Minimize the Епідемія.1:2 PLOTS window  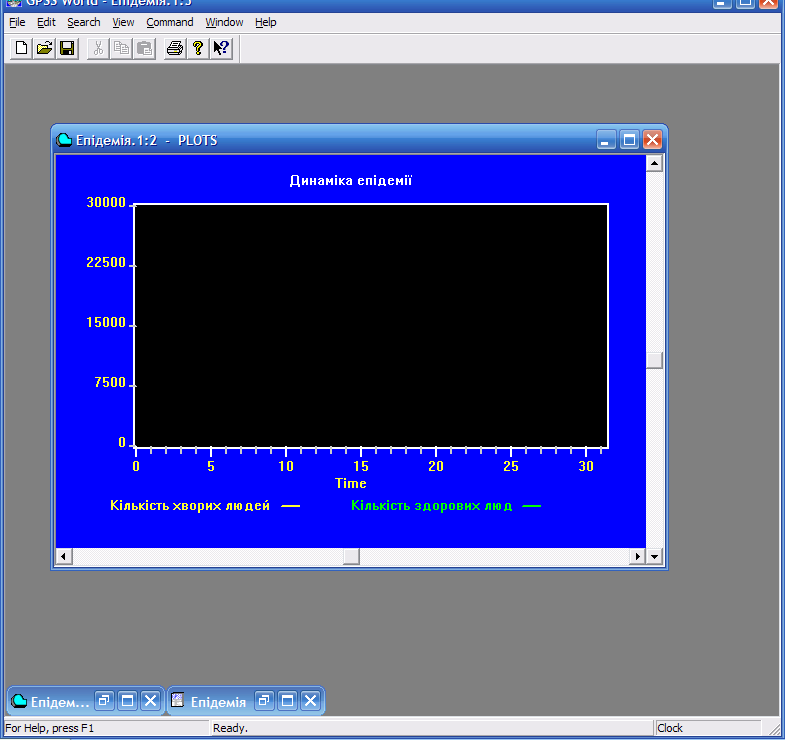[606, 140]
